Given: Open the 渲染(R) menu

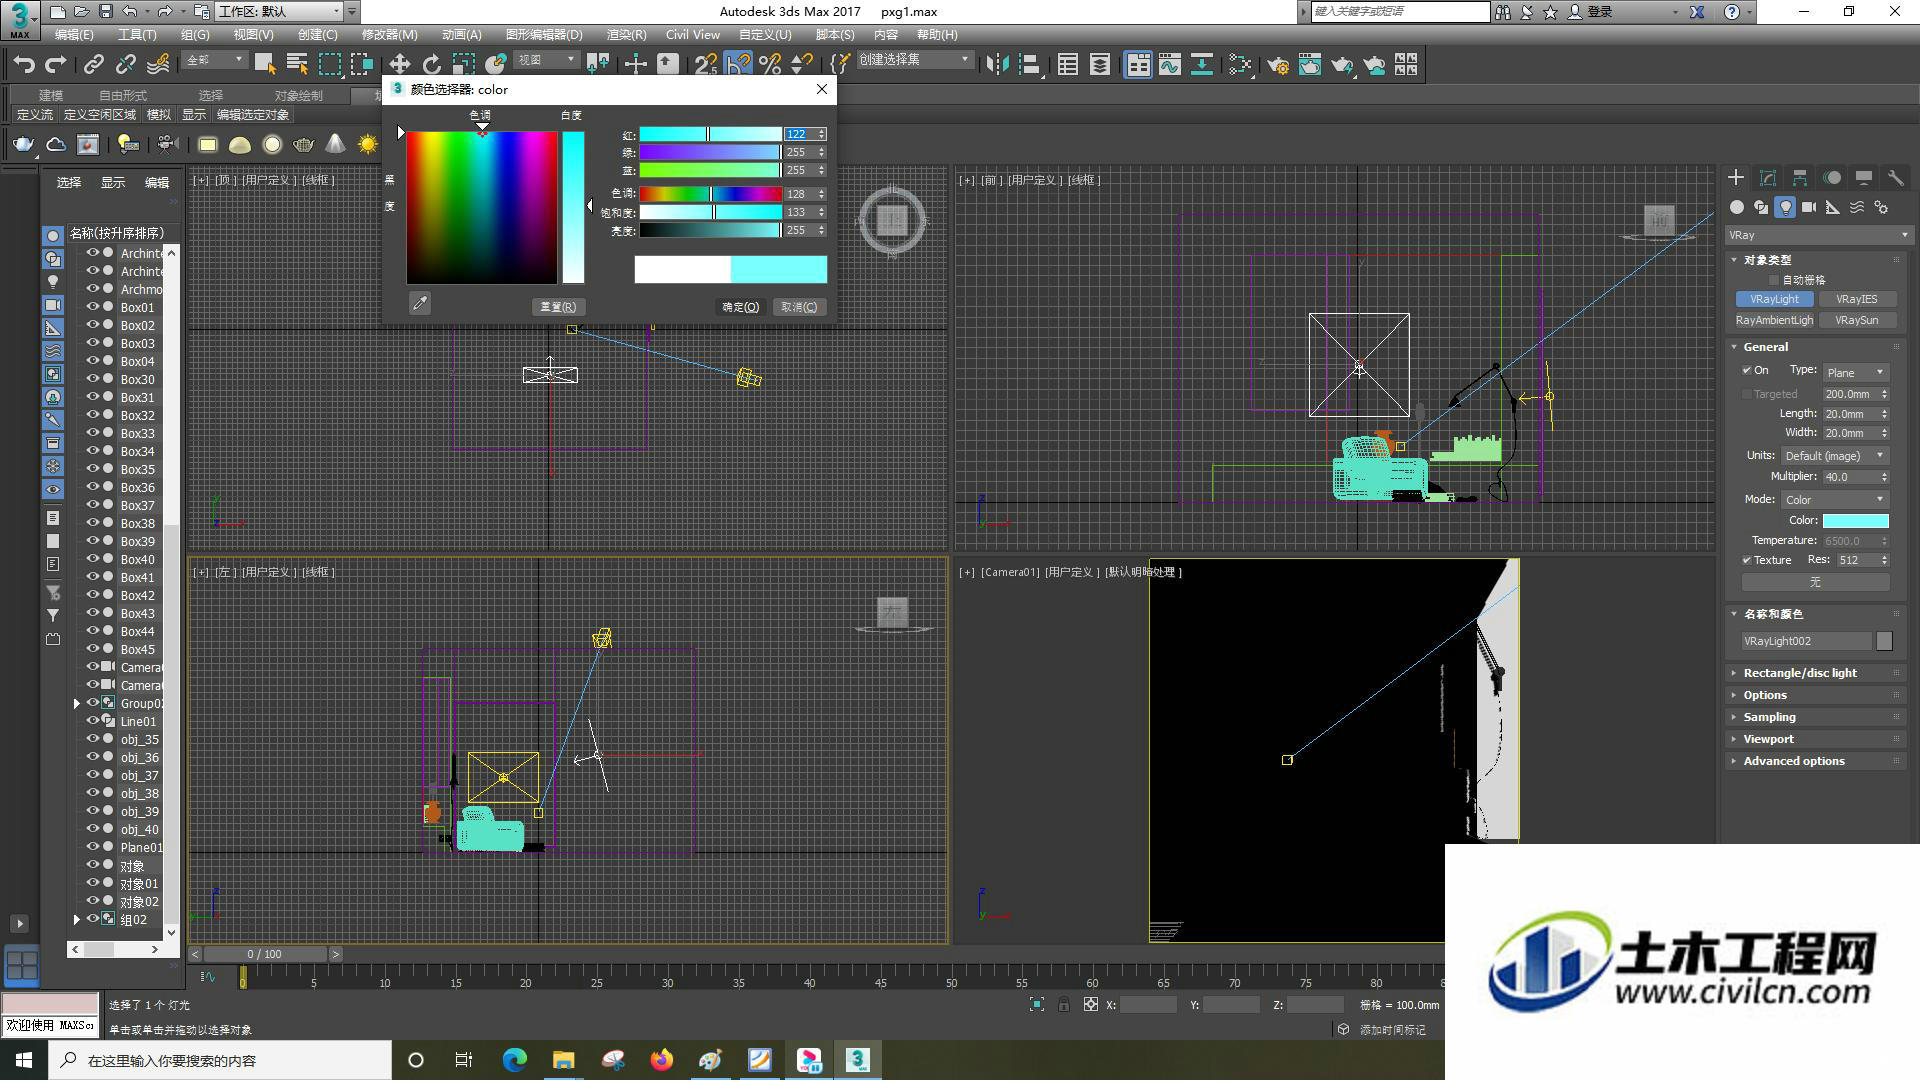Looking at the screenshot, I should click(626, 34).
